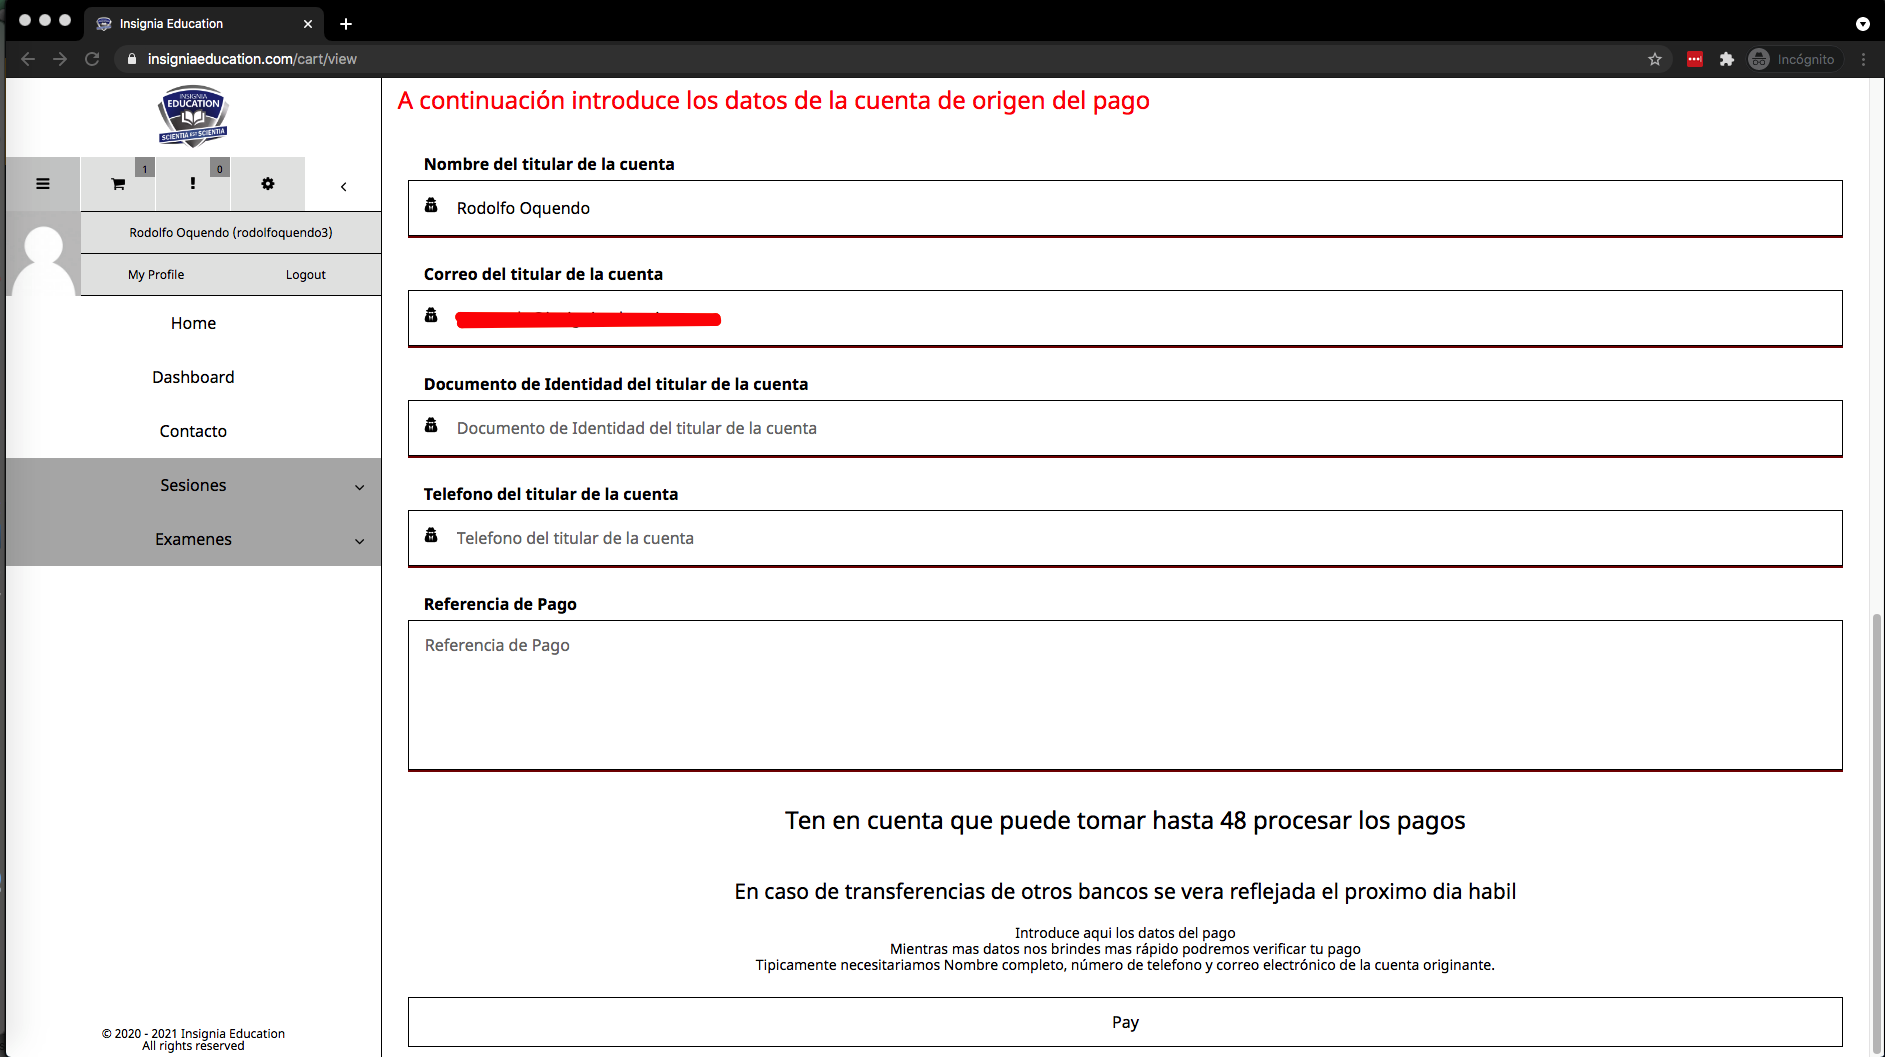This screenshot has height=1057, width=1885.
Task: Open the settings gear icon
Action: pos(268,184)
